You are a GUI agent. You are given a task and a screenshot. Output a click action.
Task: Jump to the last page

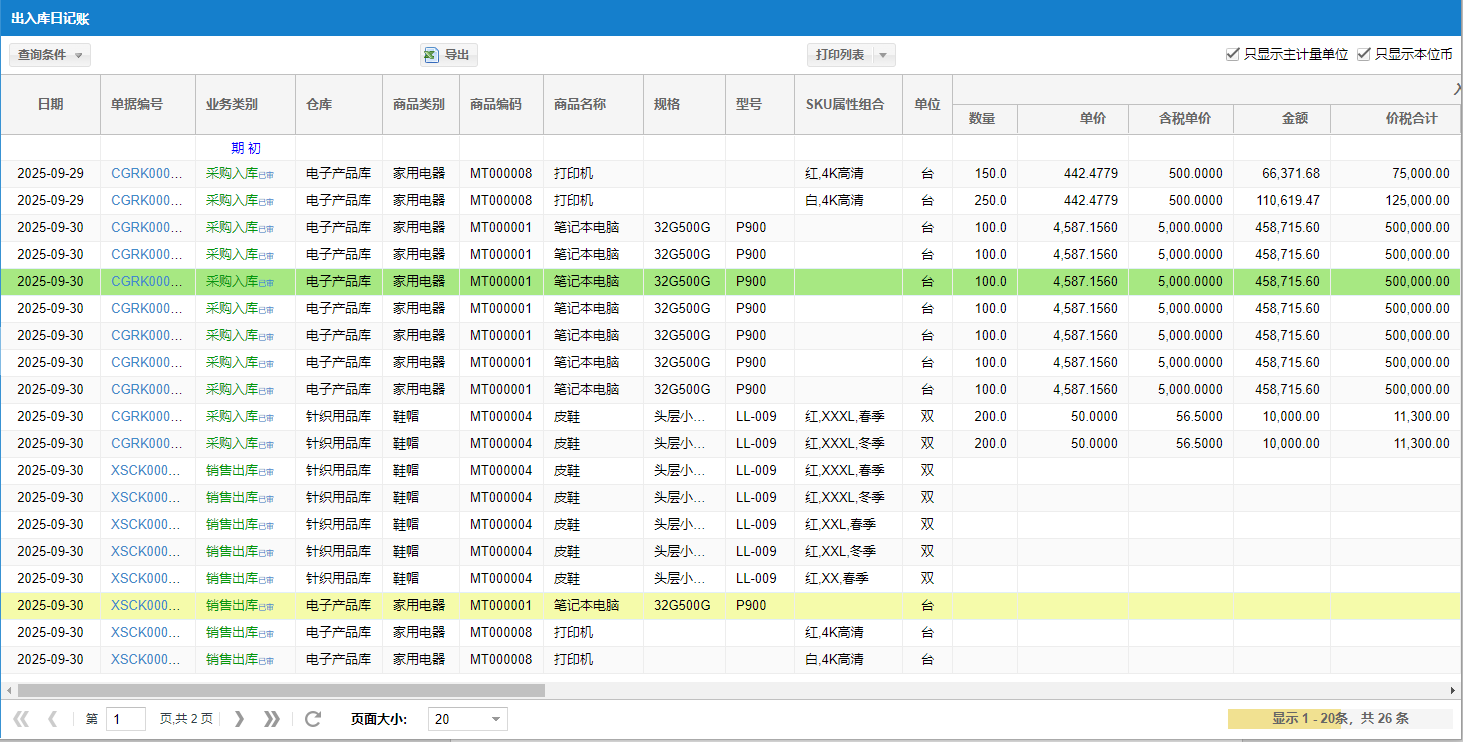click(x=271, y=719)
